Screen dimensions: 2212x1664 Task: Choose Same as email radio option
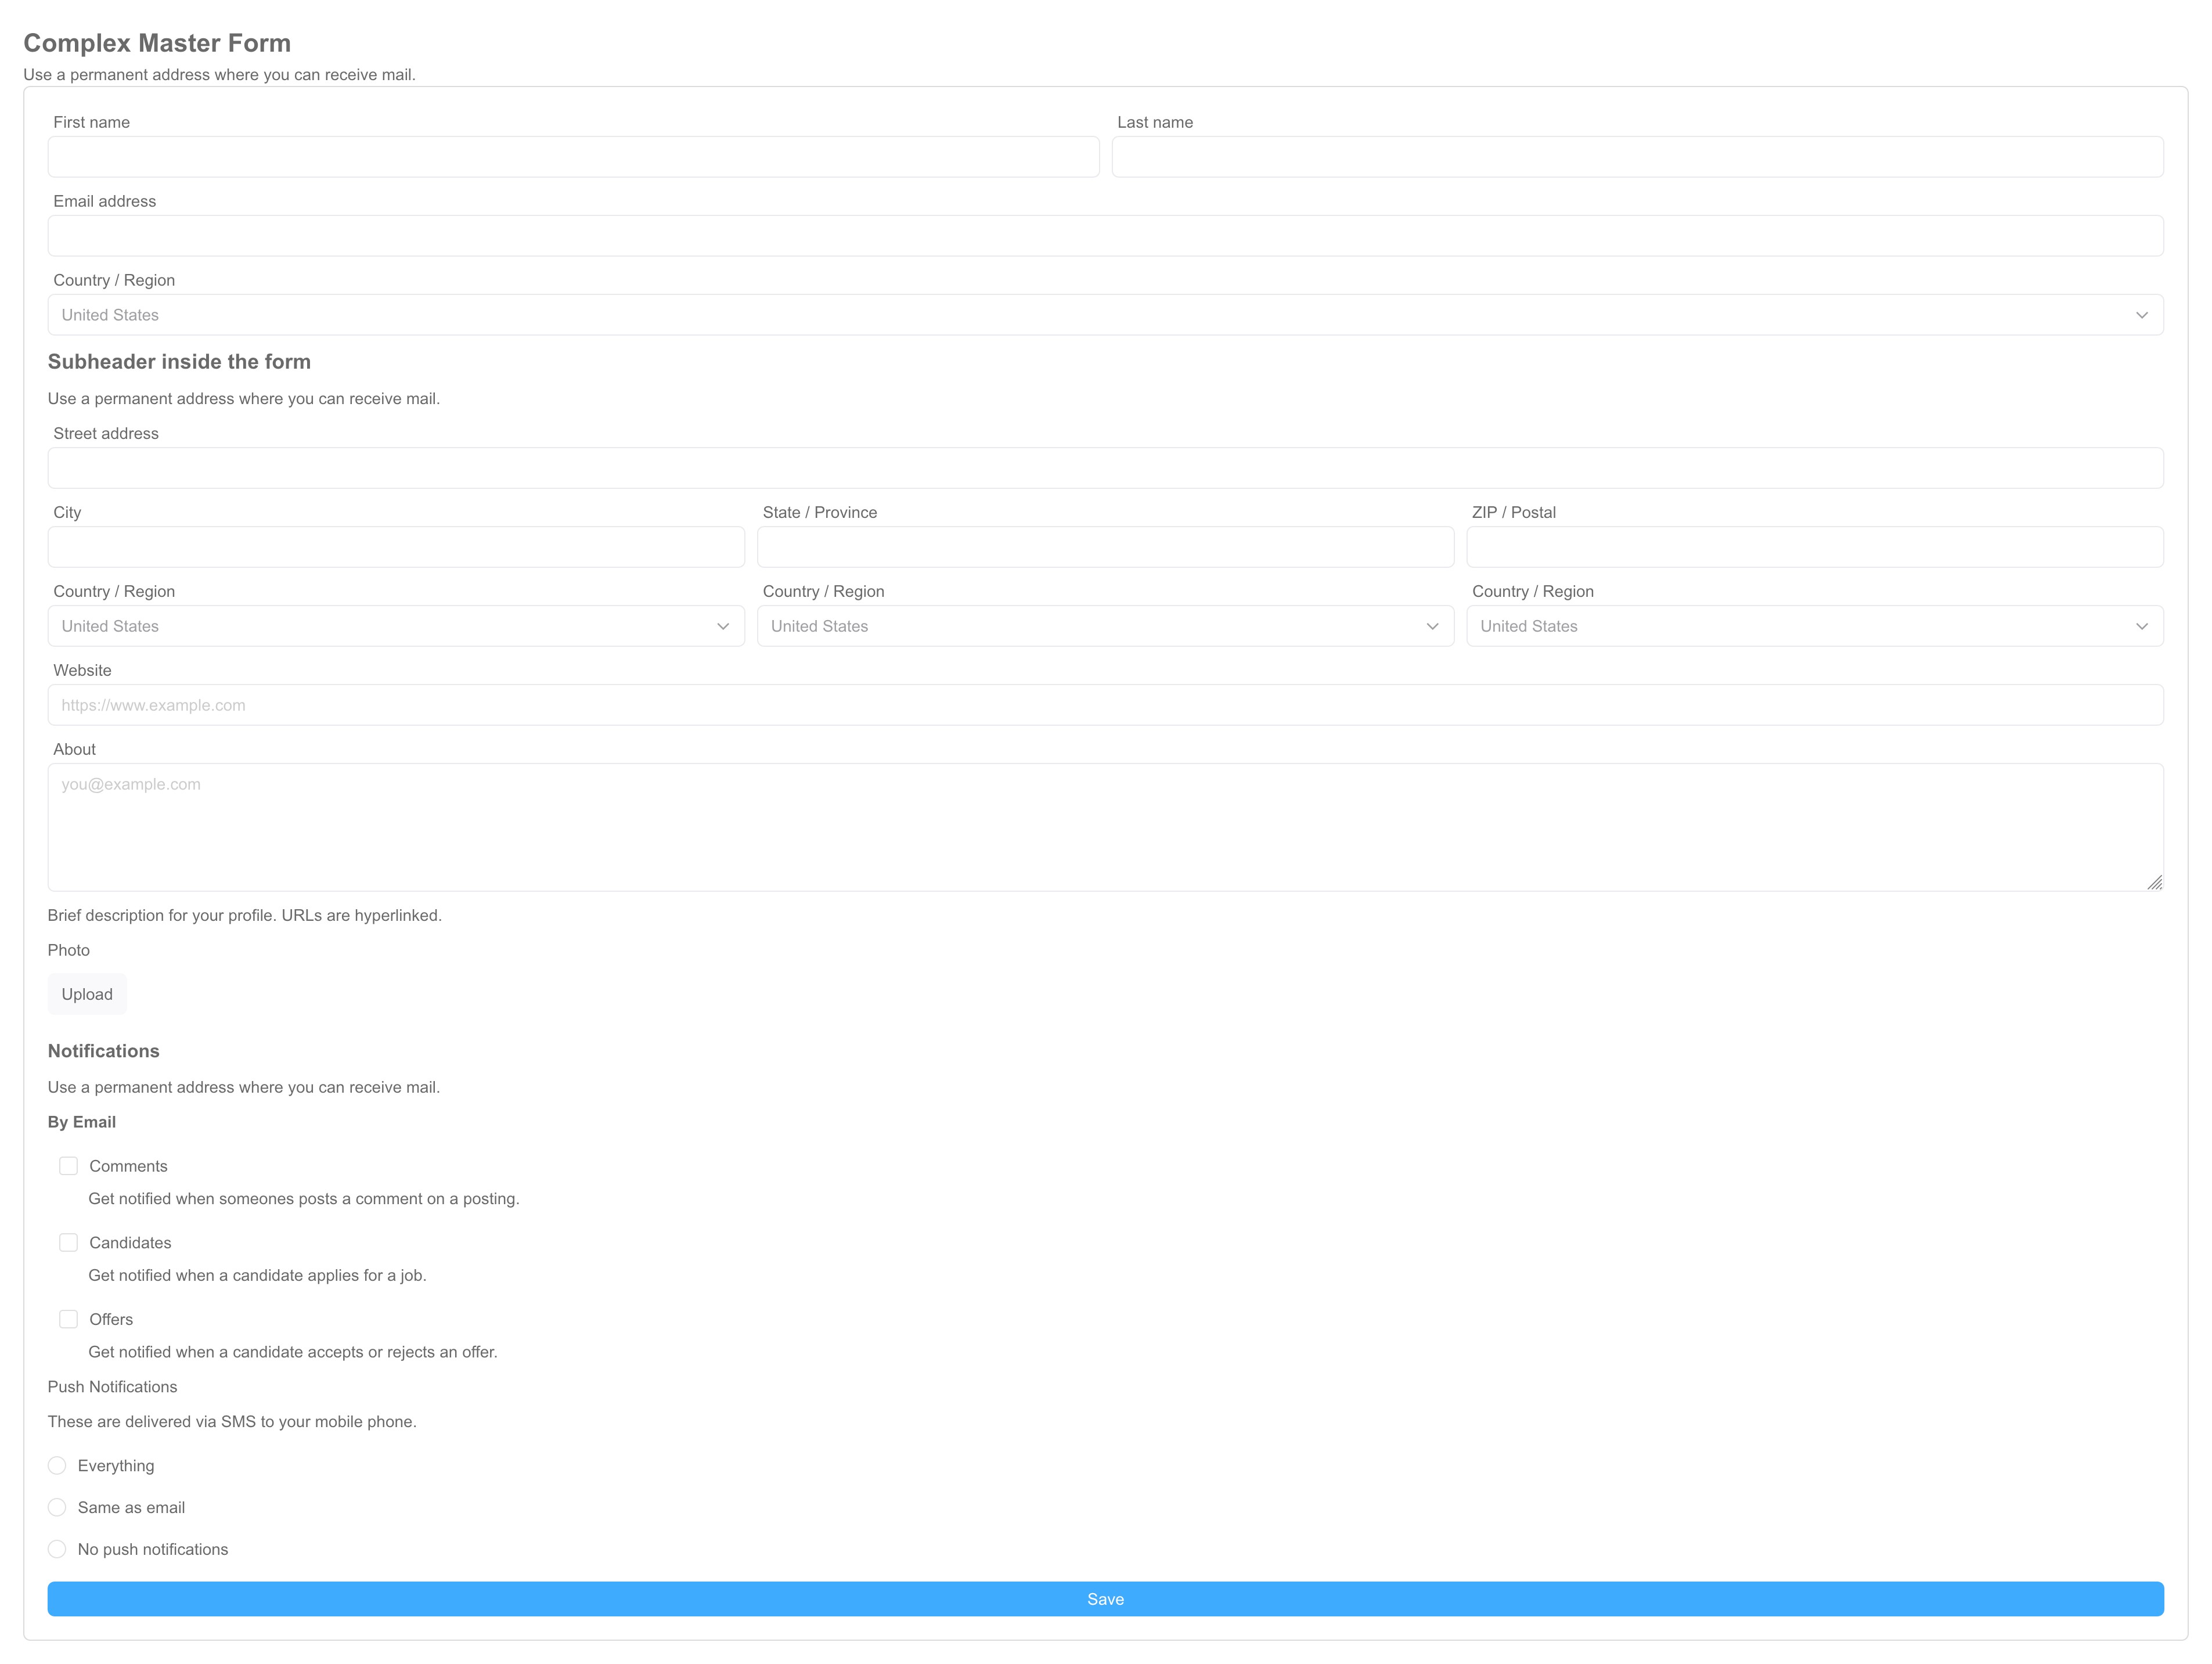point(57,1507)
